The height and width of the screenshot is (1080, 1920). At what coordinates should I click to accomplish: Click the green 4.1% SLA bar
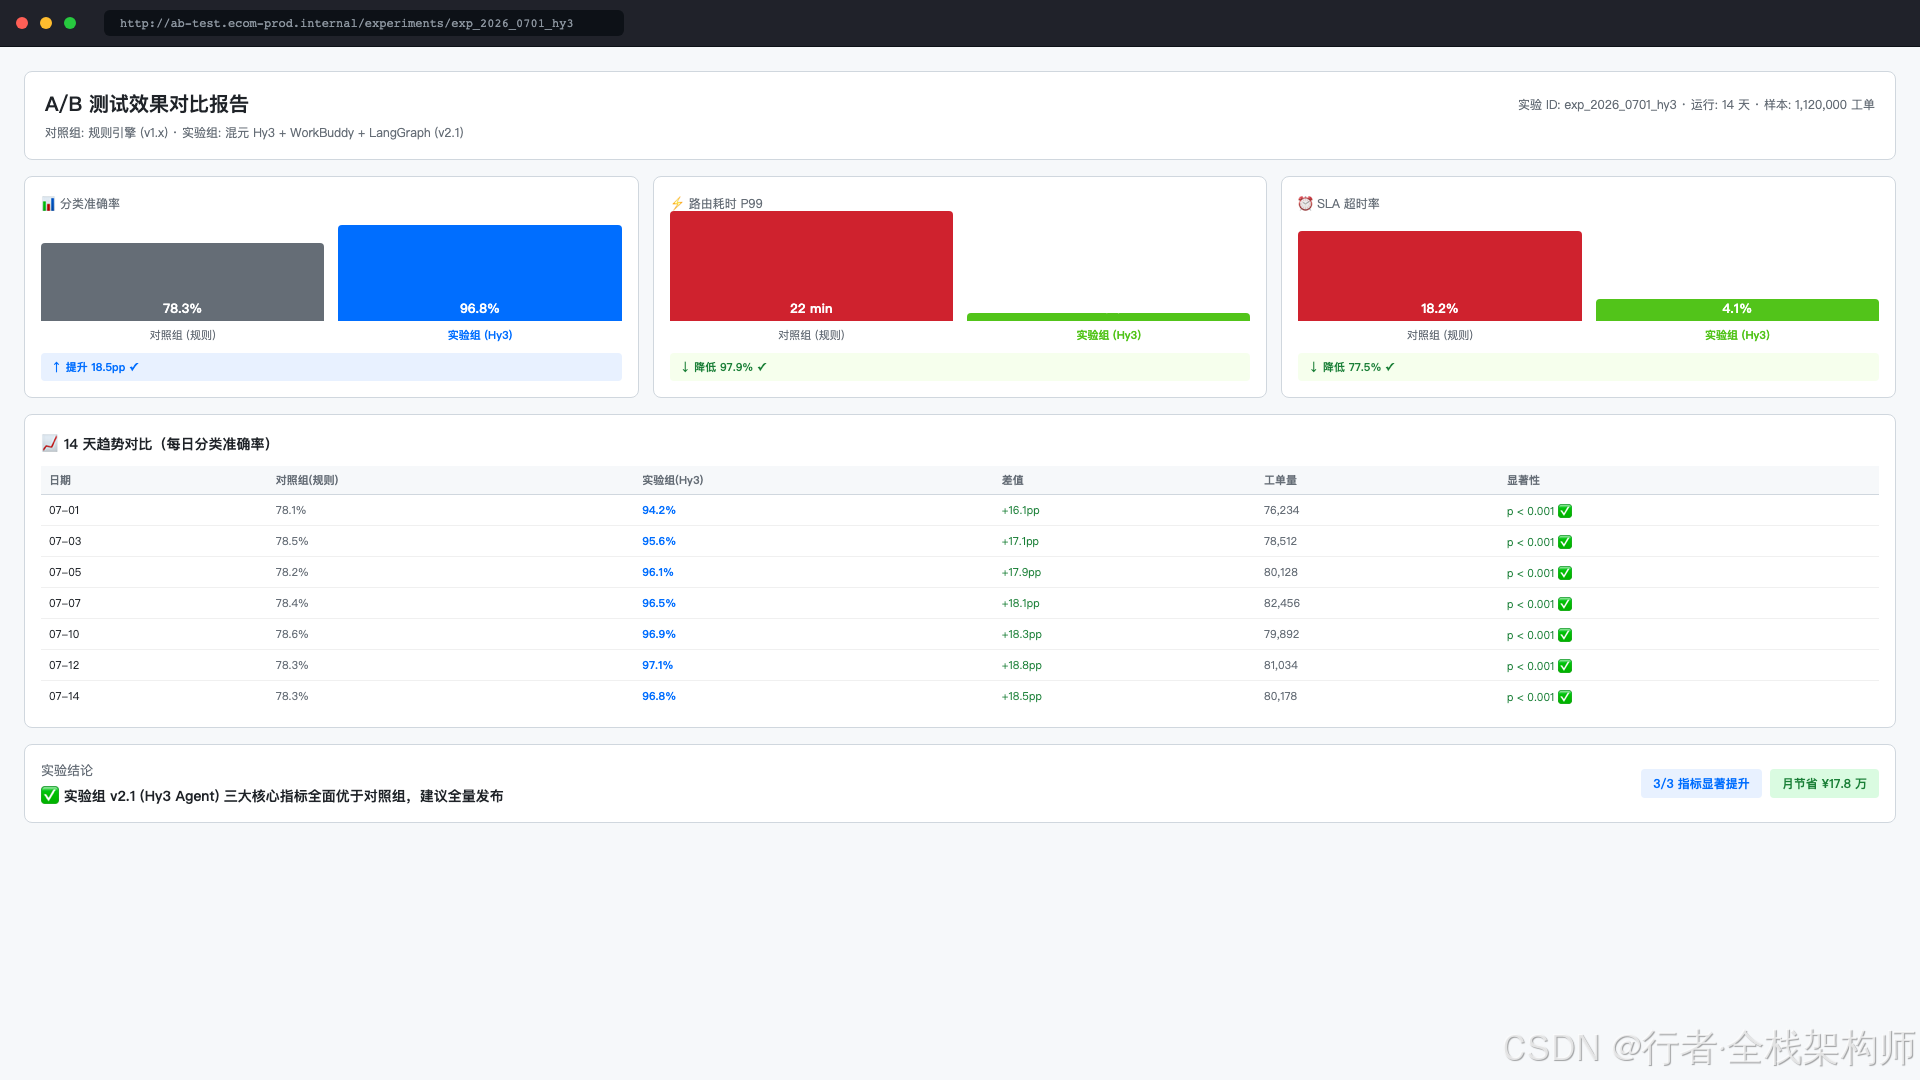coord(1737,310)
